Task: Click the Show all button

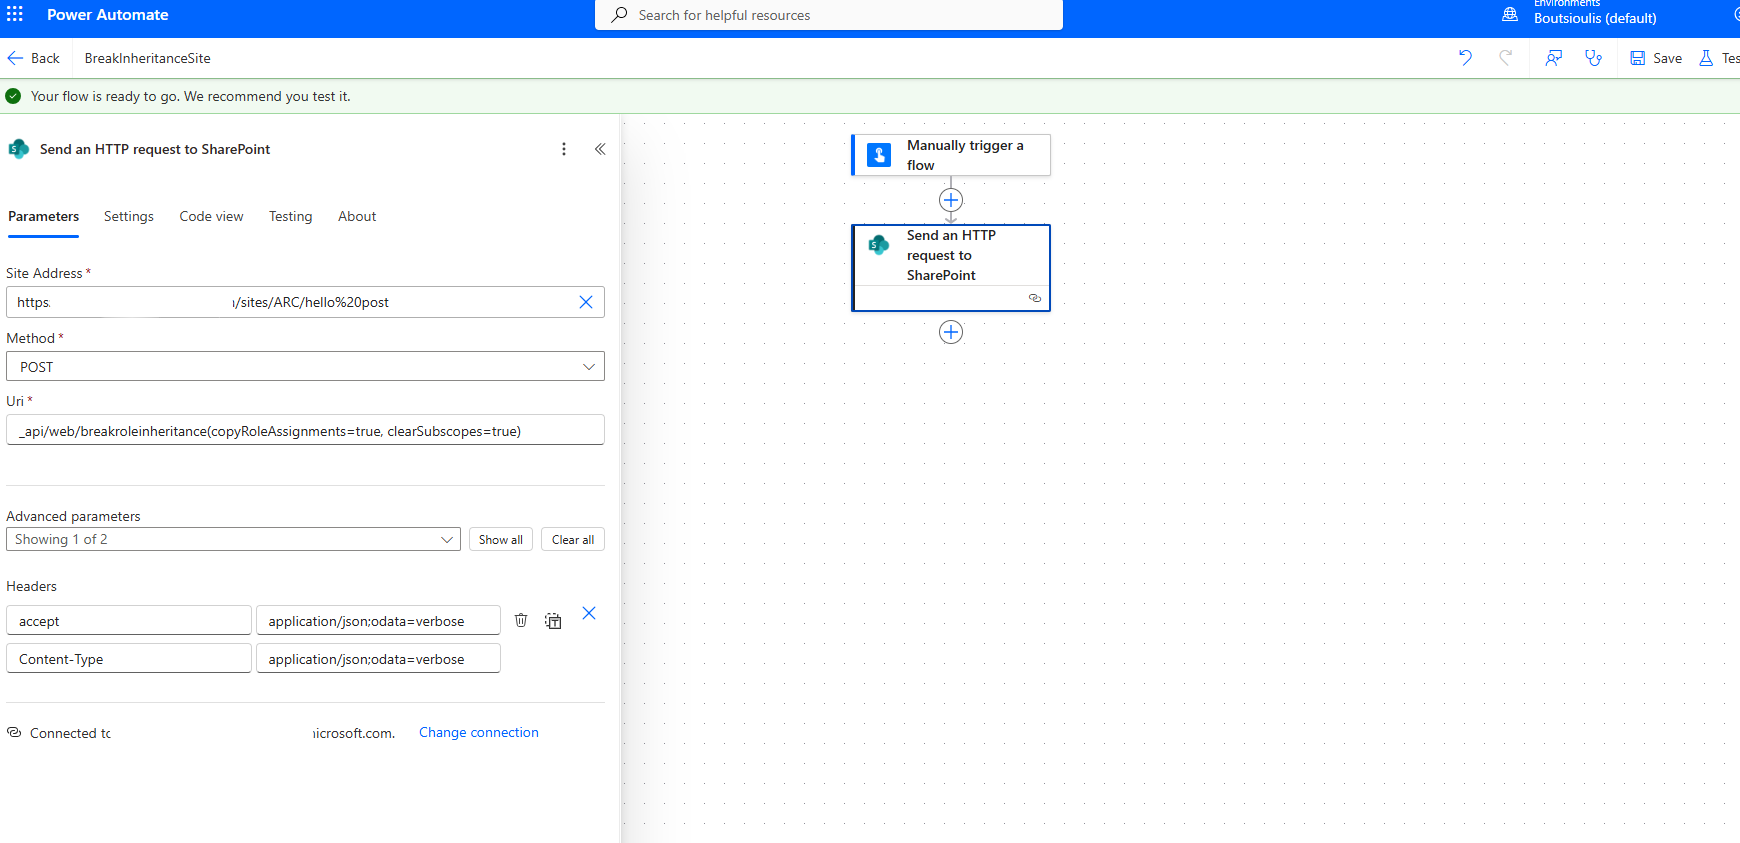Action: coord(500,539)
